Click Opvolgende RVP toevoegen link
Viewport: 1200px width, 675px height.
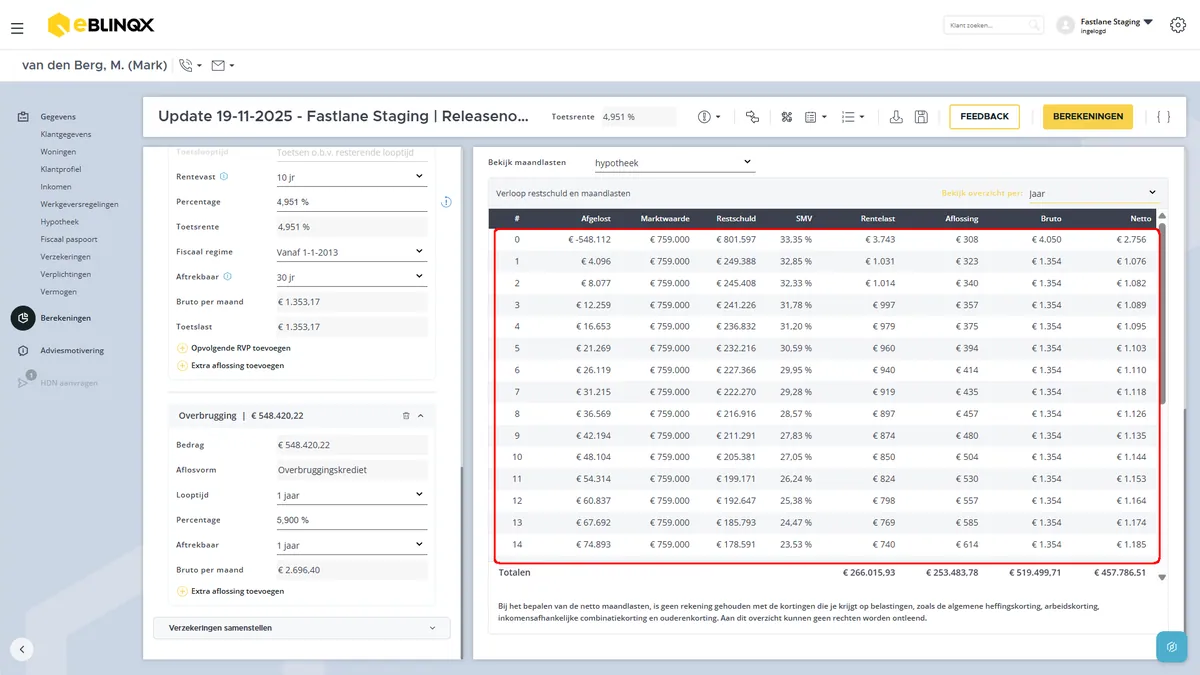[241, 348]
